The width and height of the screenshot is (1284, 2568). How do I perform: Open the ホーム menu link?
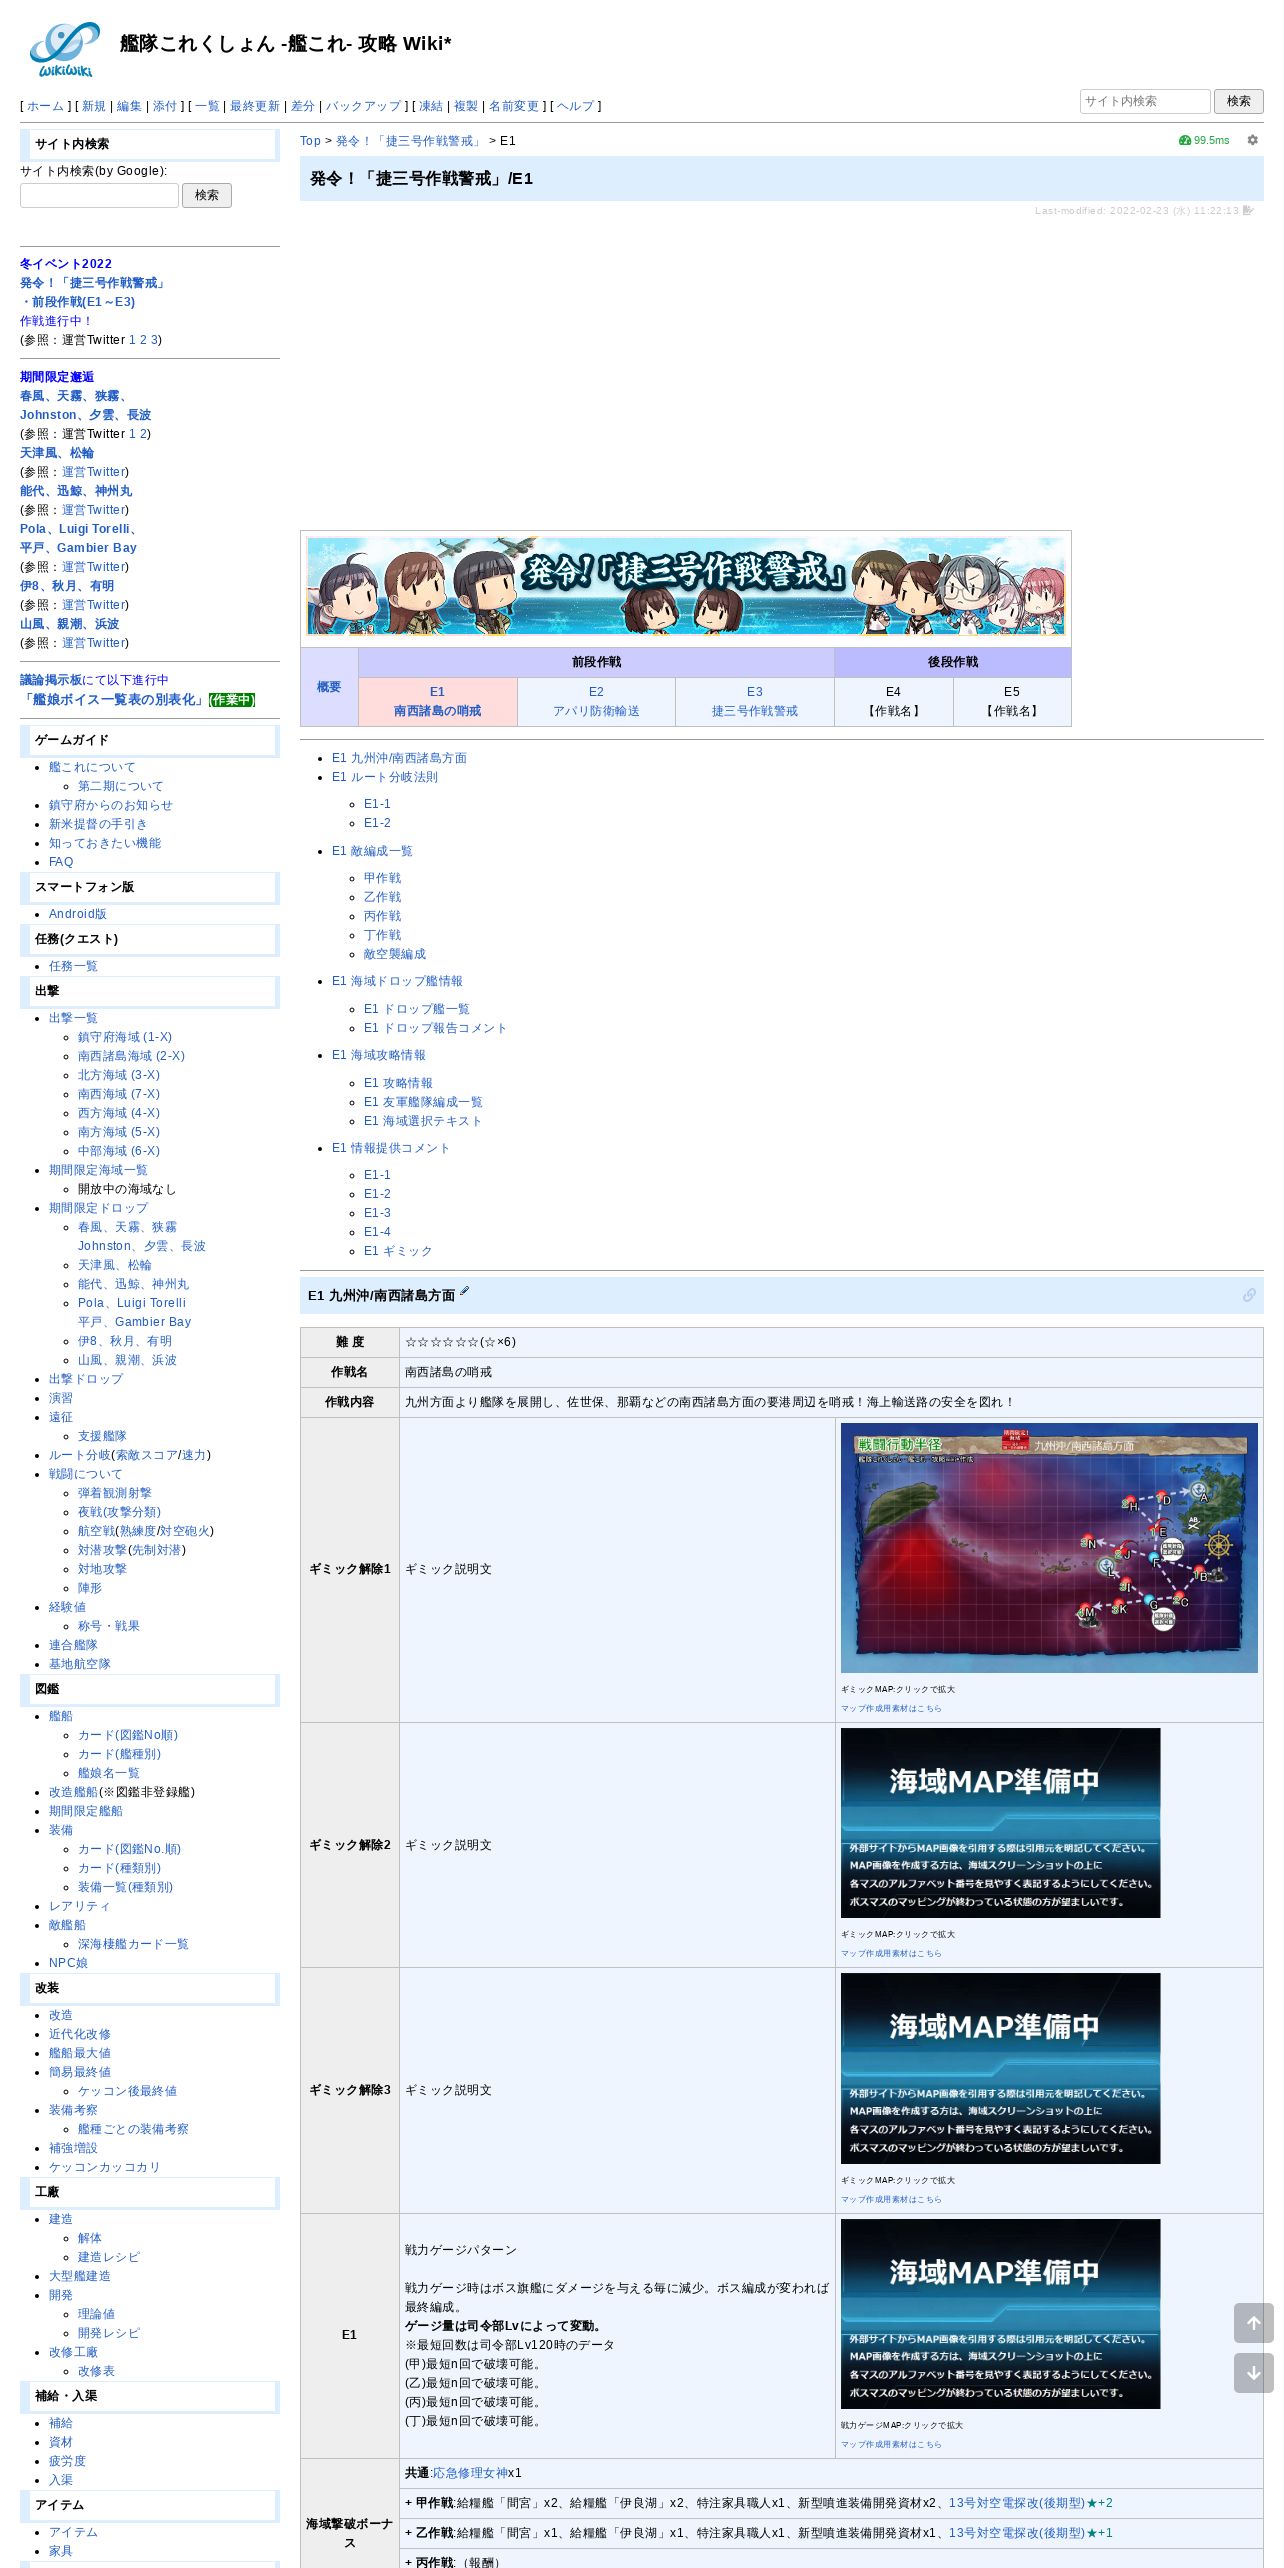click(45, 106)
